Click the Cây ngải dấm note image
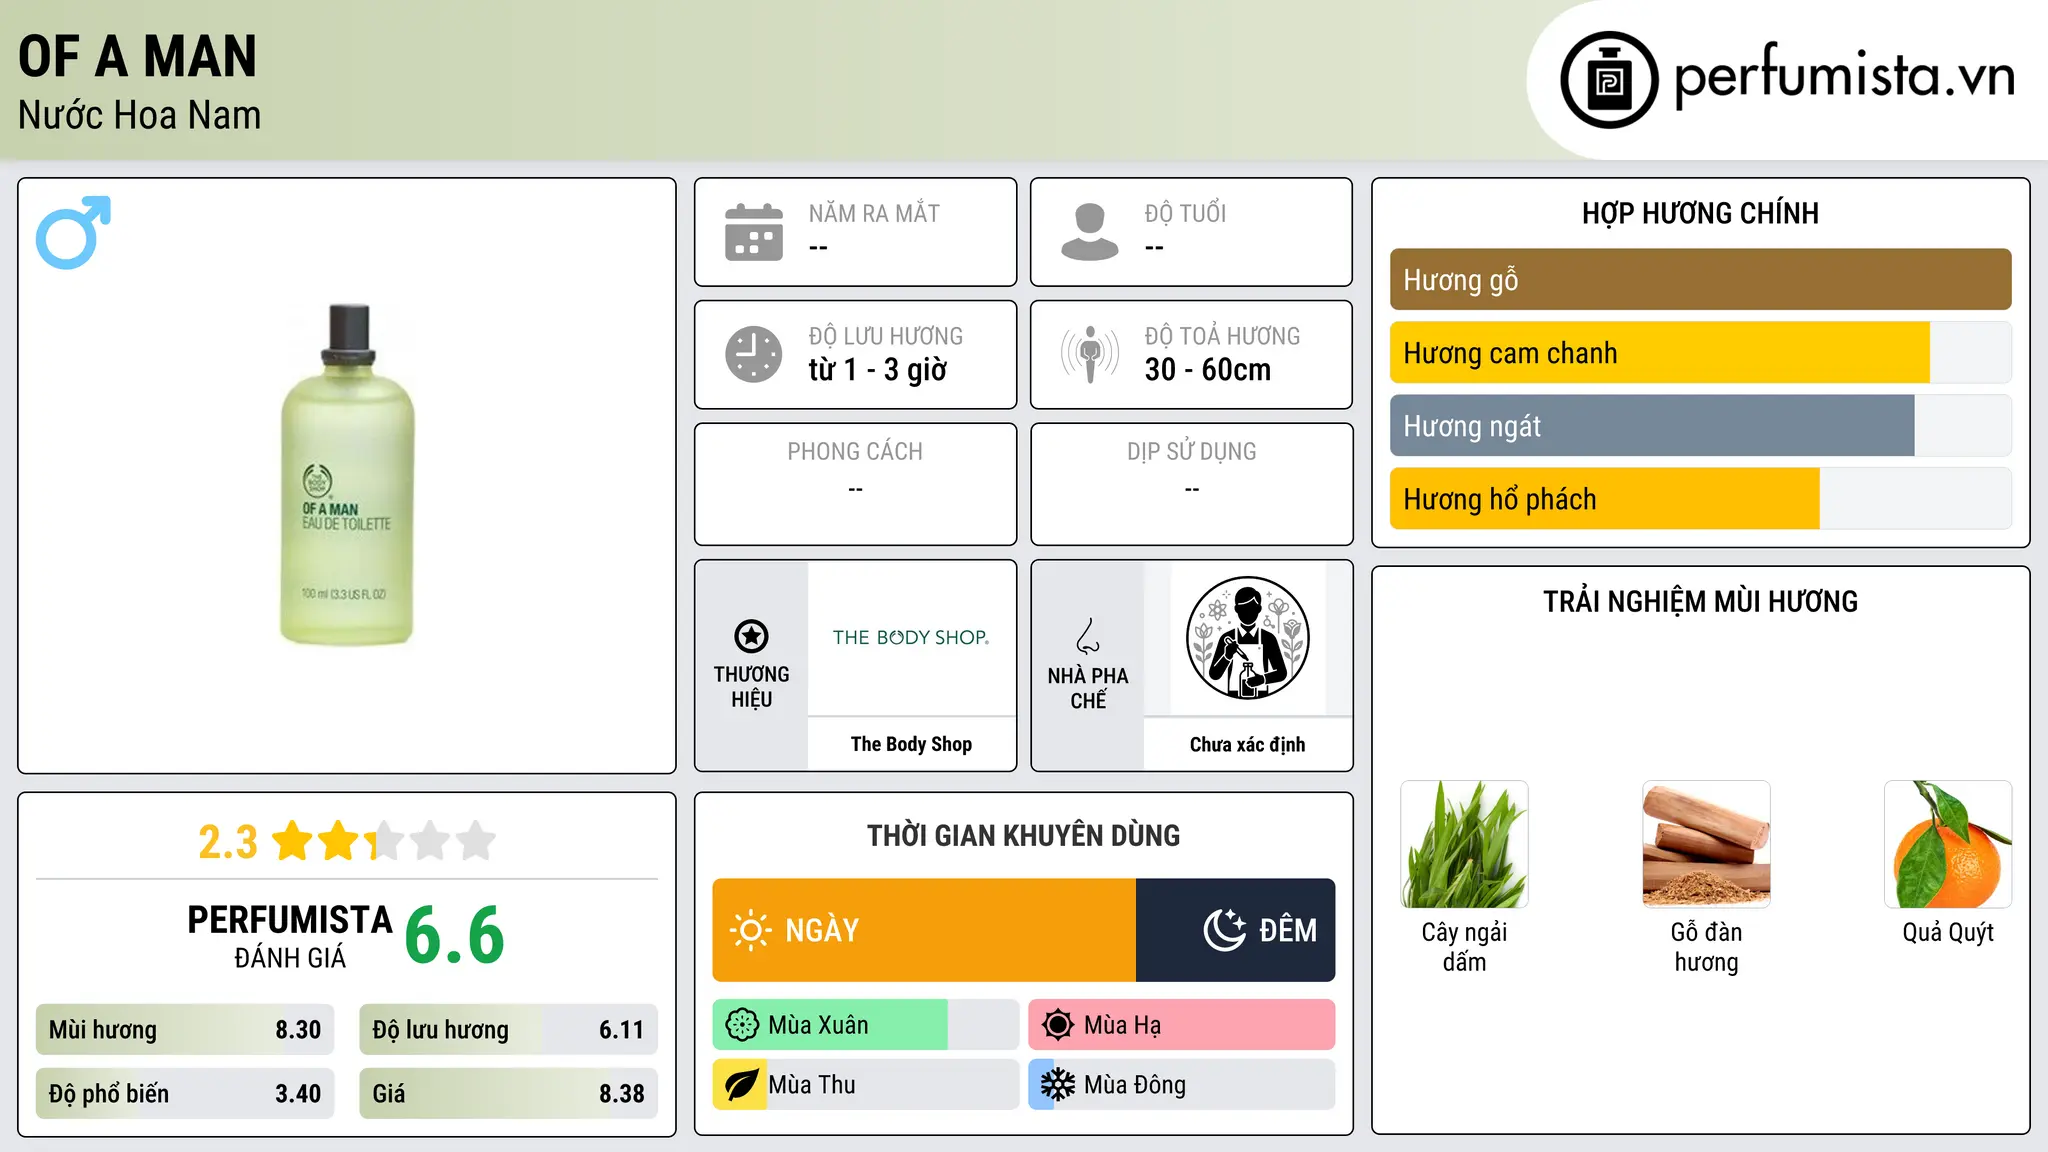This screenshot has width=2048, height=1152. [x=1464, y=844]
